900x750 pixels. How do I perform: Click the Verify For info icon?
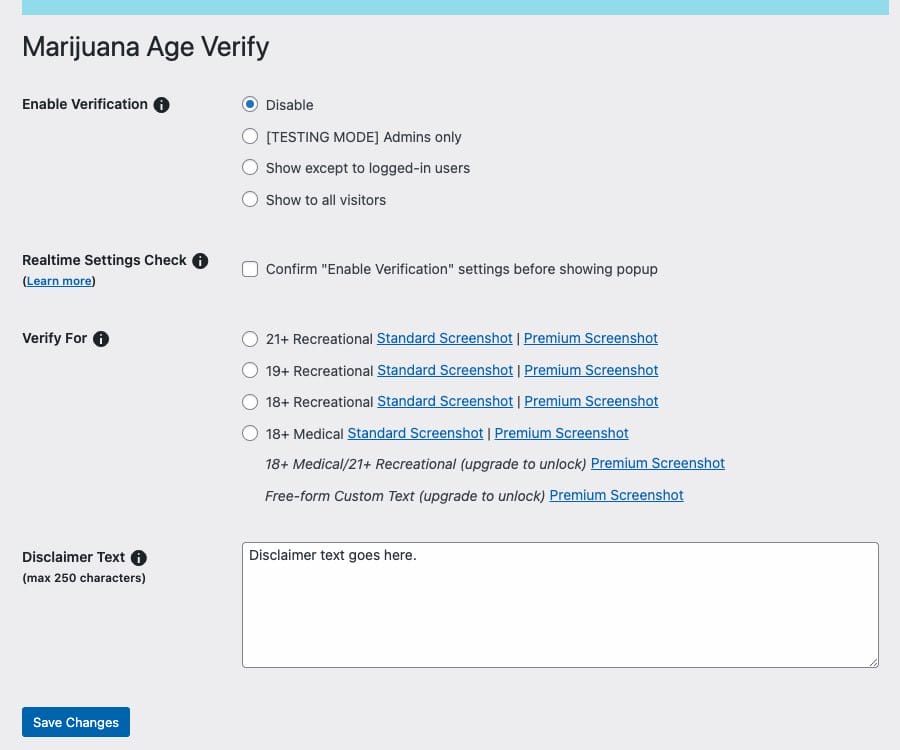(101, 339)
